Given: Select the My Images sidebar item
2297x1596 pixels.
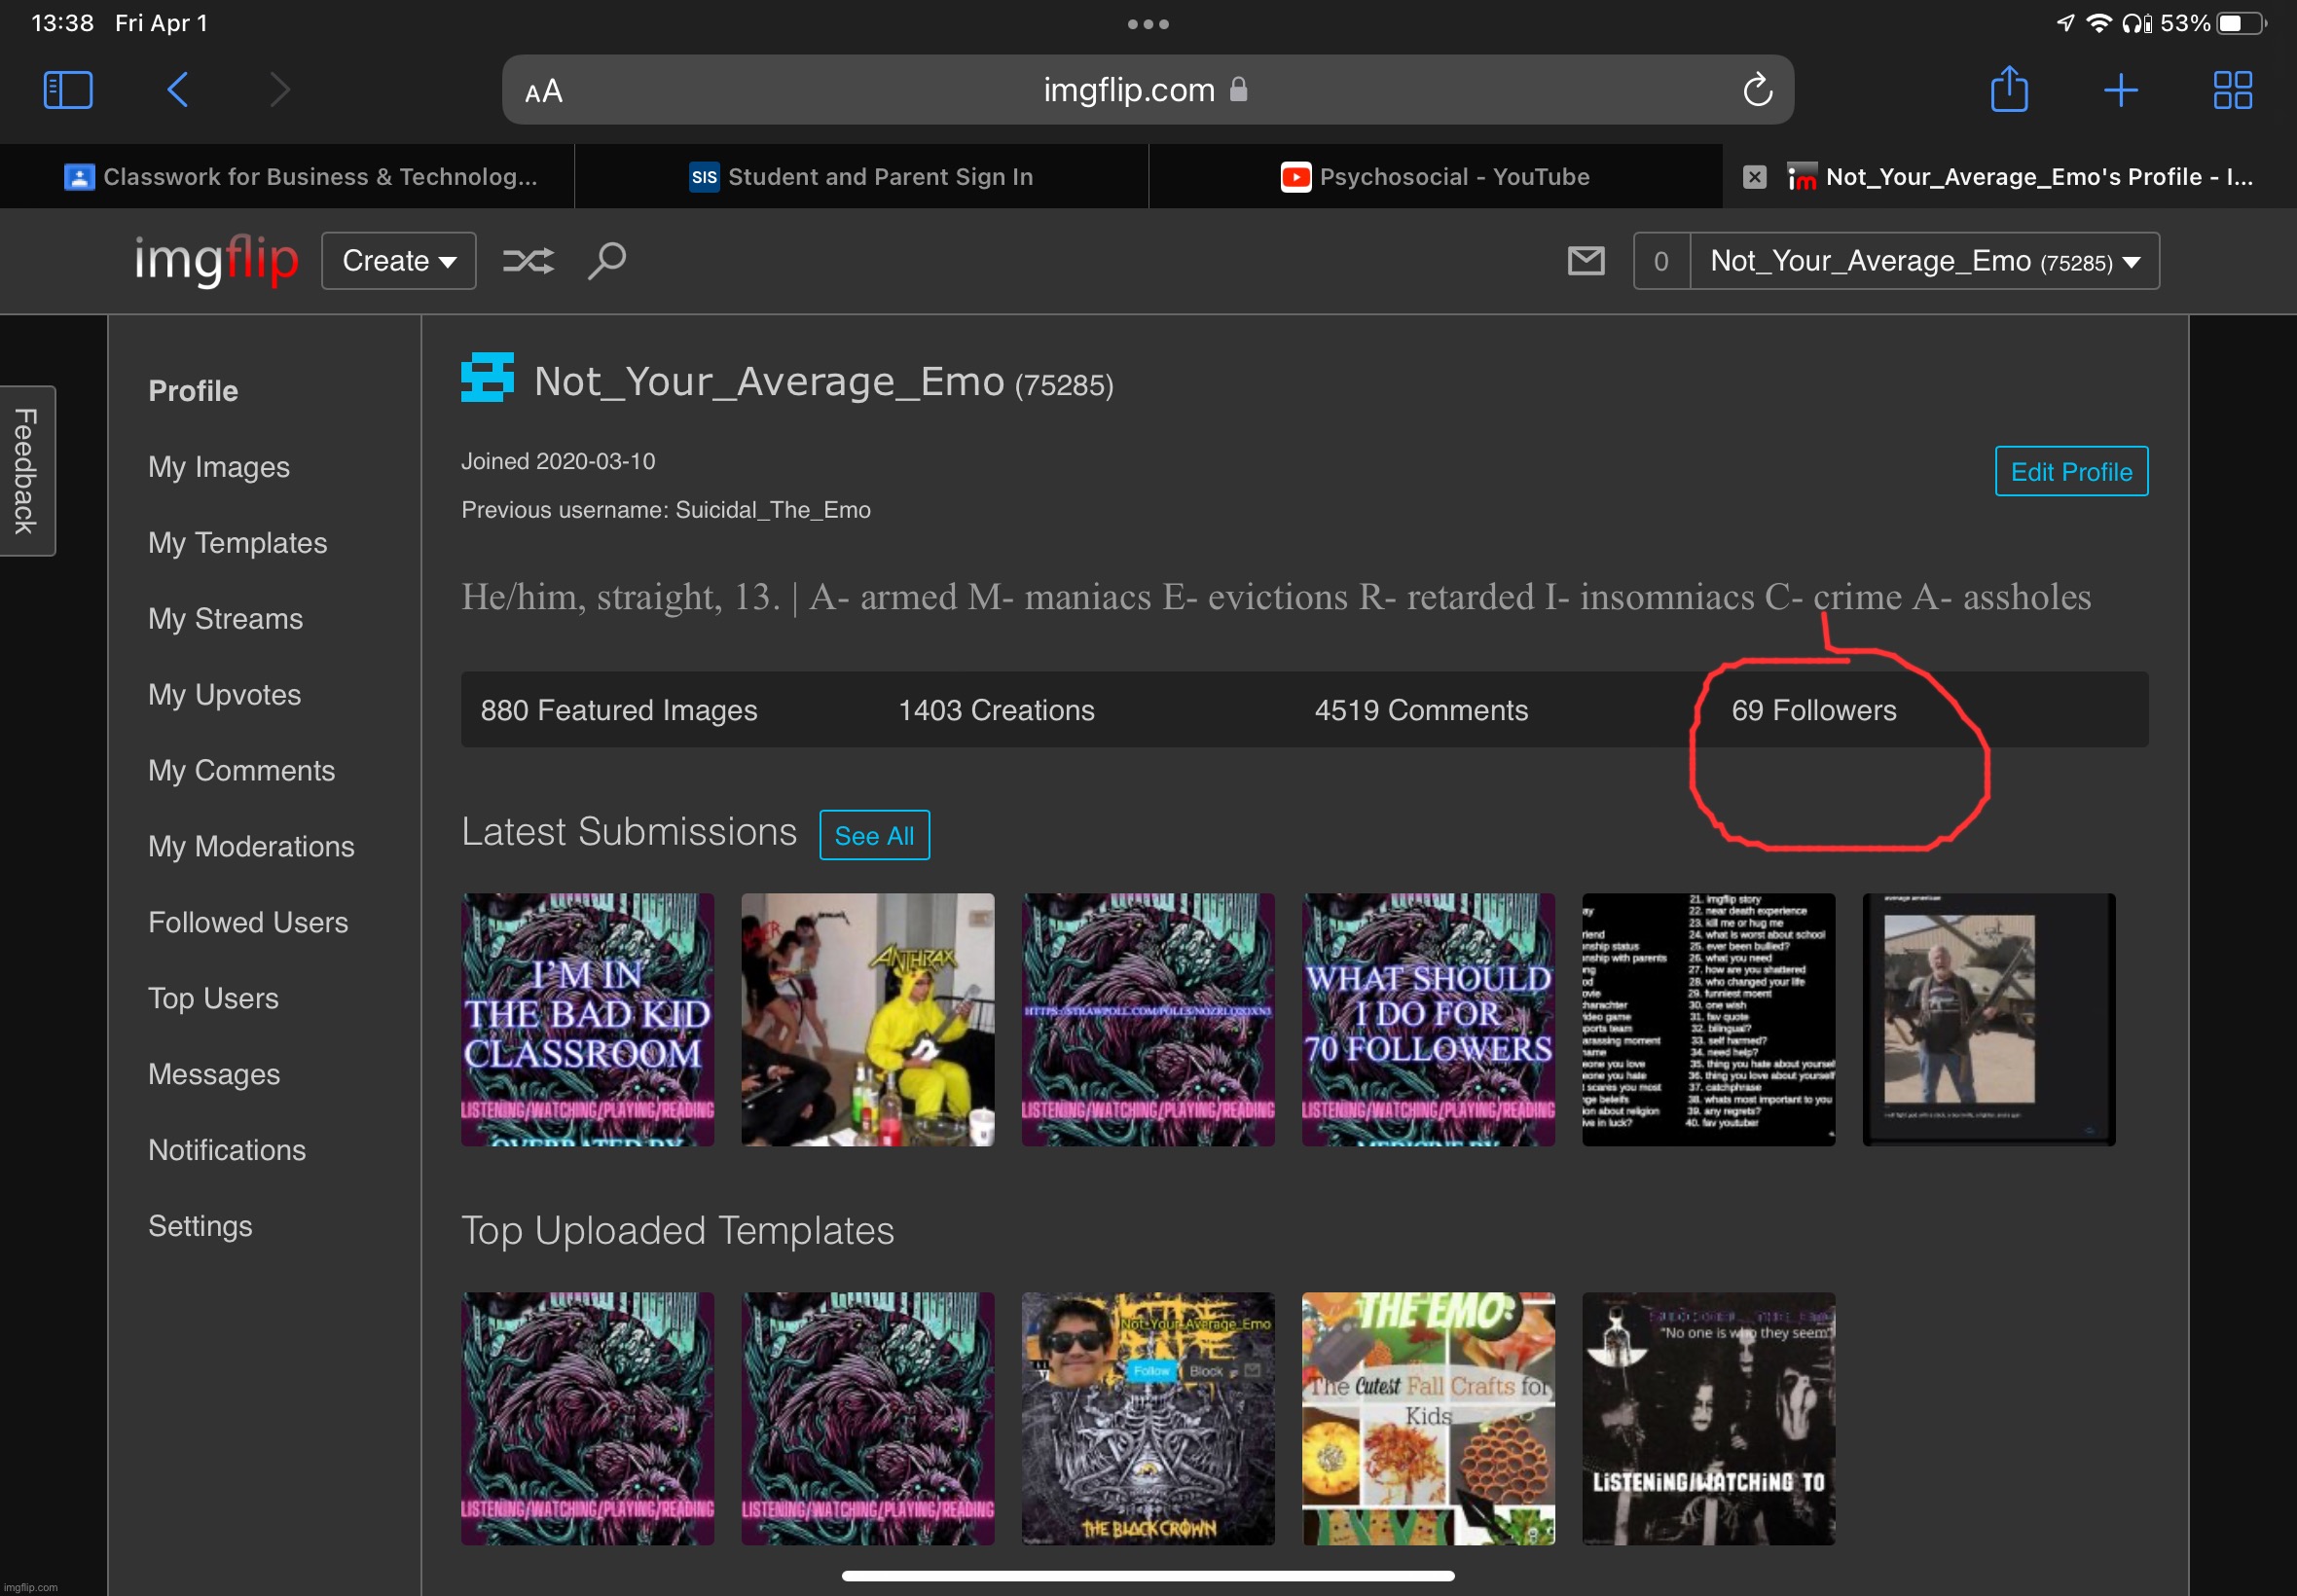Looking at the screenshot, I should tap(222, 467).
